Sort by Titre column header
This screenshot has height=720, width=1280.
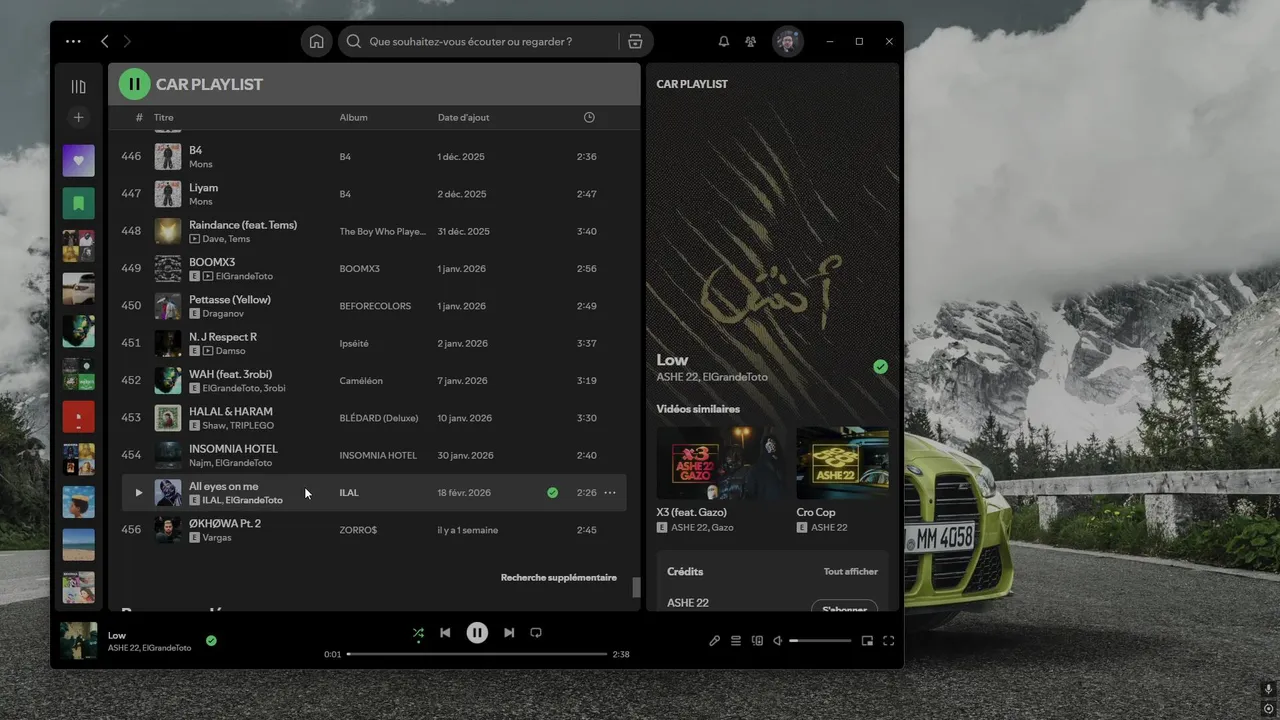[x=163, y=117]
